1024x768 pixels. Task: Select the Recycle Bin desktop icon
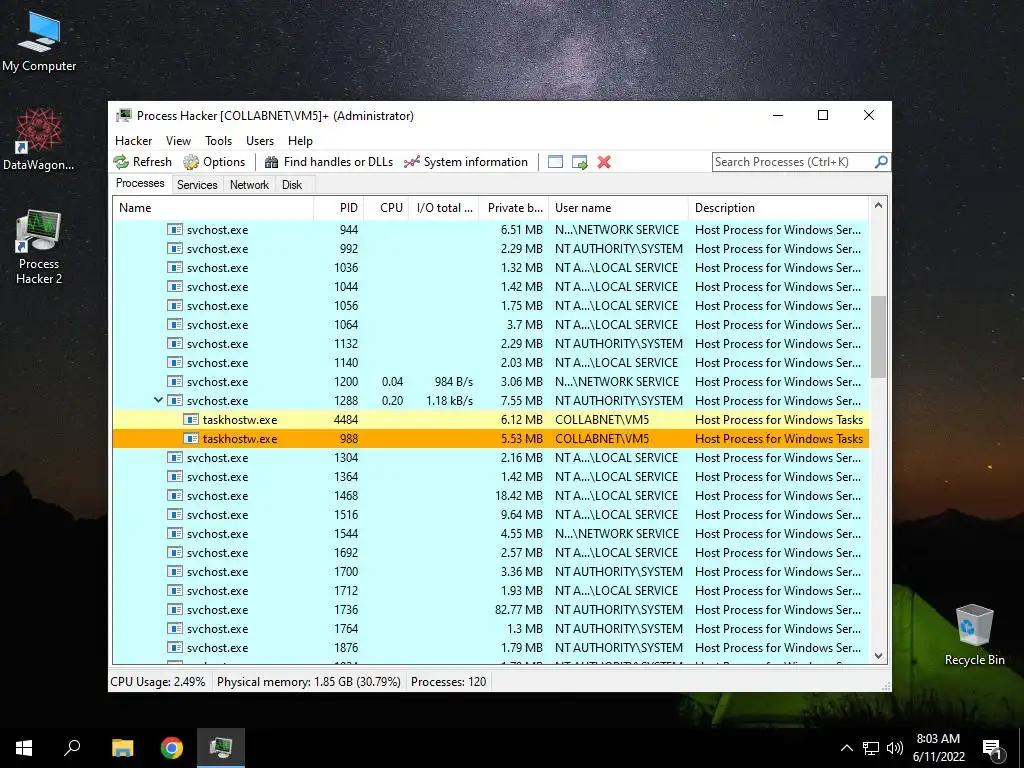click(974, 634)
